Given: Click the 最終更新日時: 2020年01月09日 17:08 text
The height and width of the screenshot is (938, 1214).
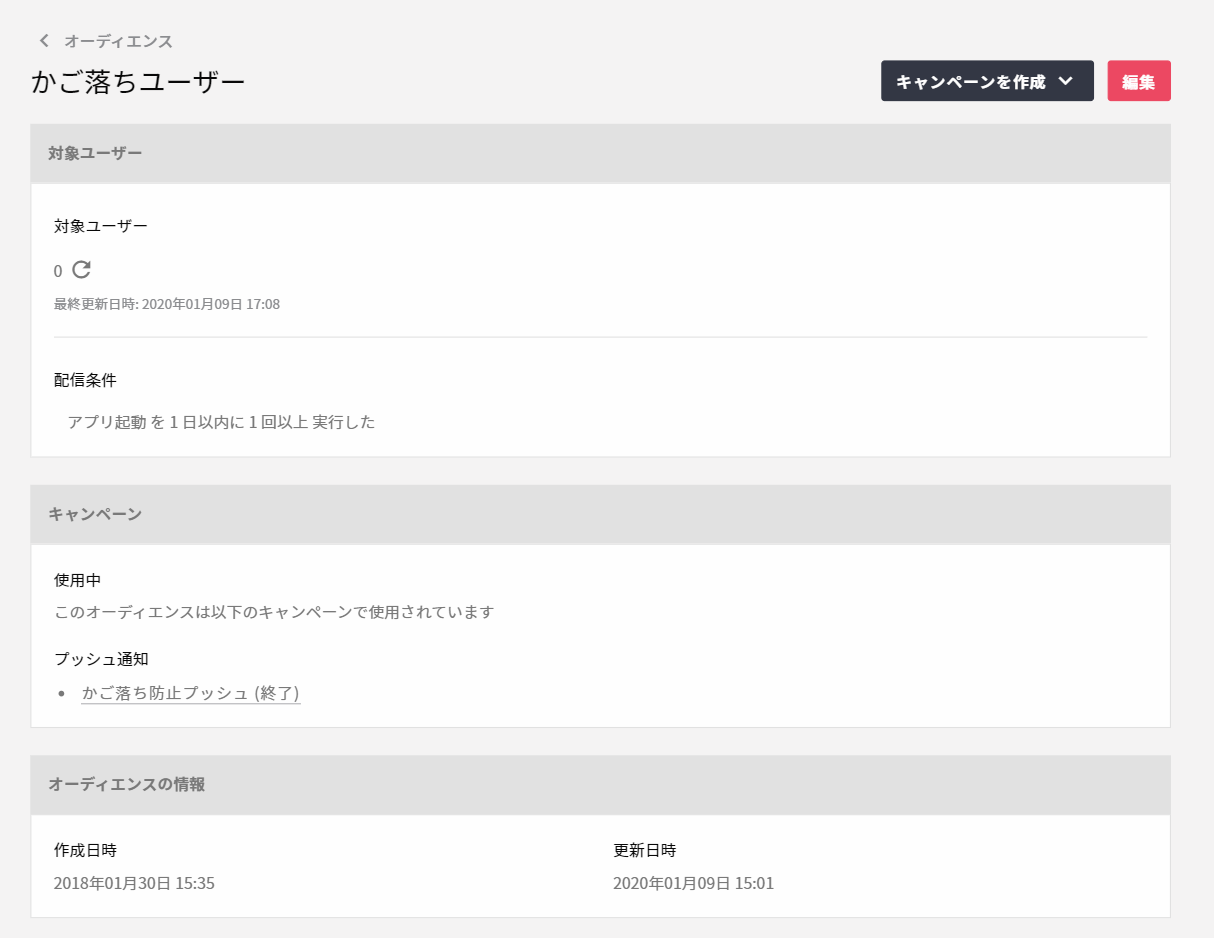Looking at the screenshot, I should point(167,304).
